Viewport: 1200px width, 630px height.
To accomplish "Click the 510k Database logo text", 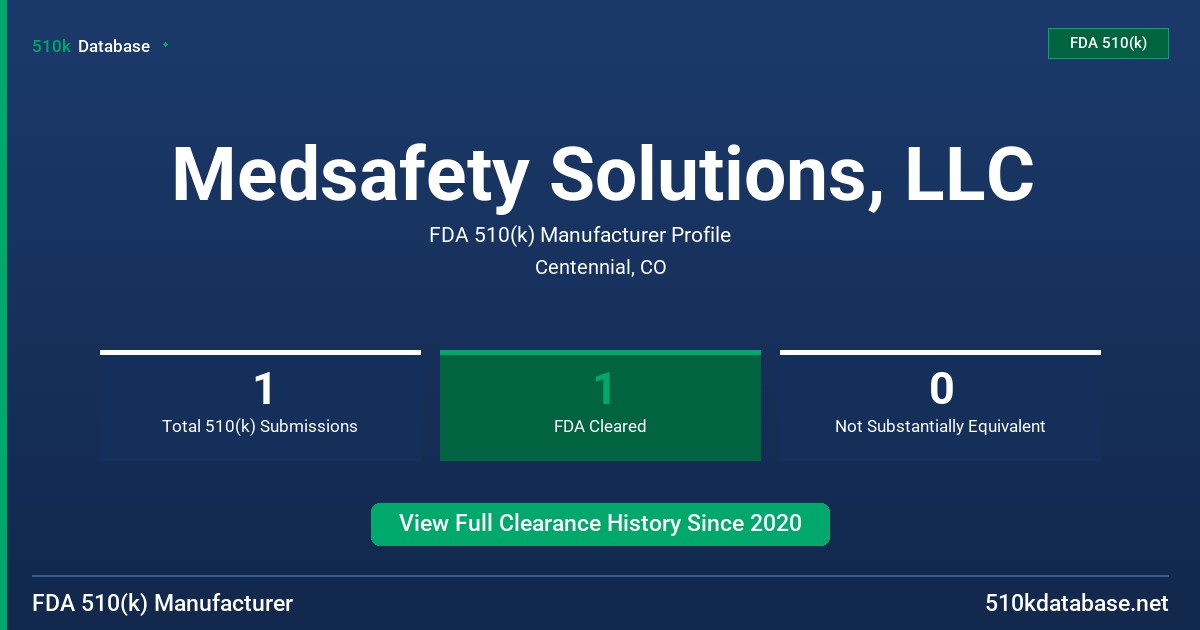I will (91, 46).
